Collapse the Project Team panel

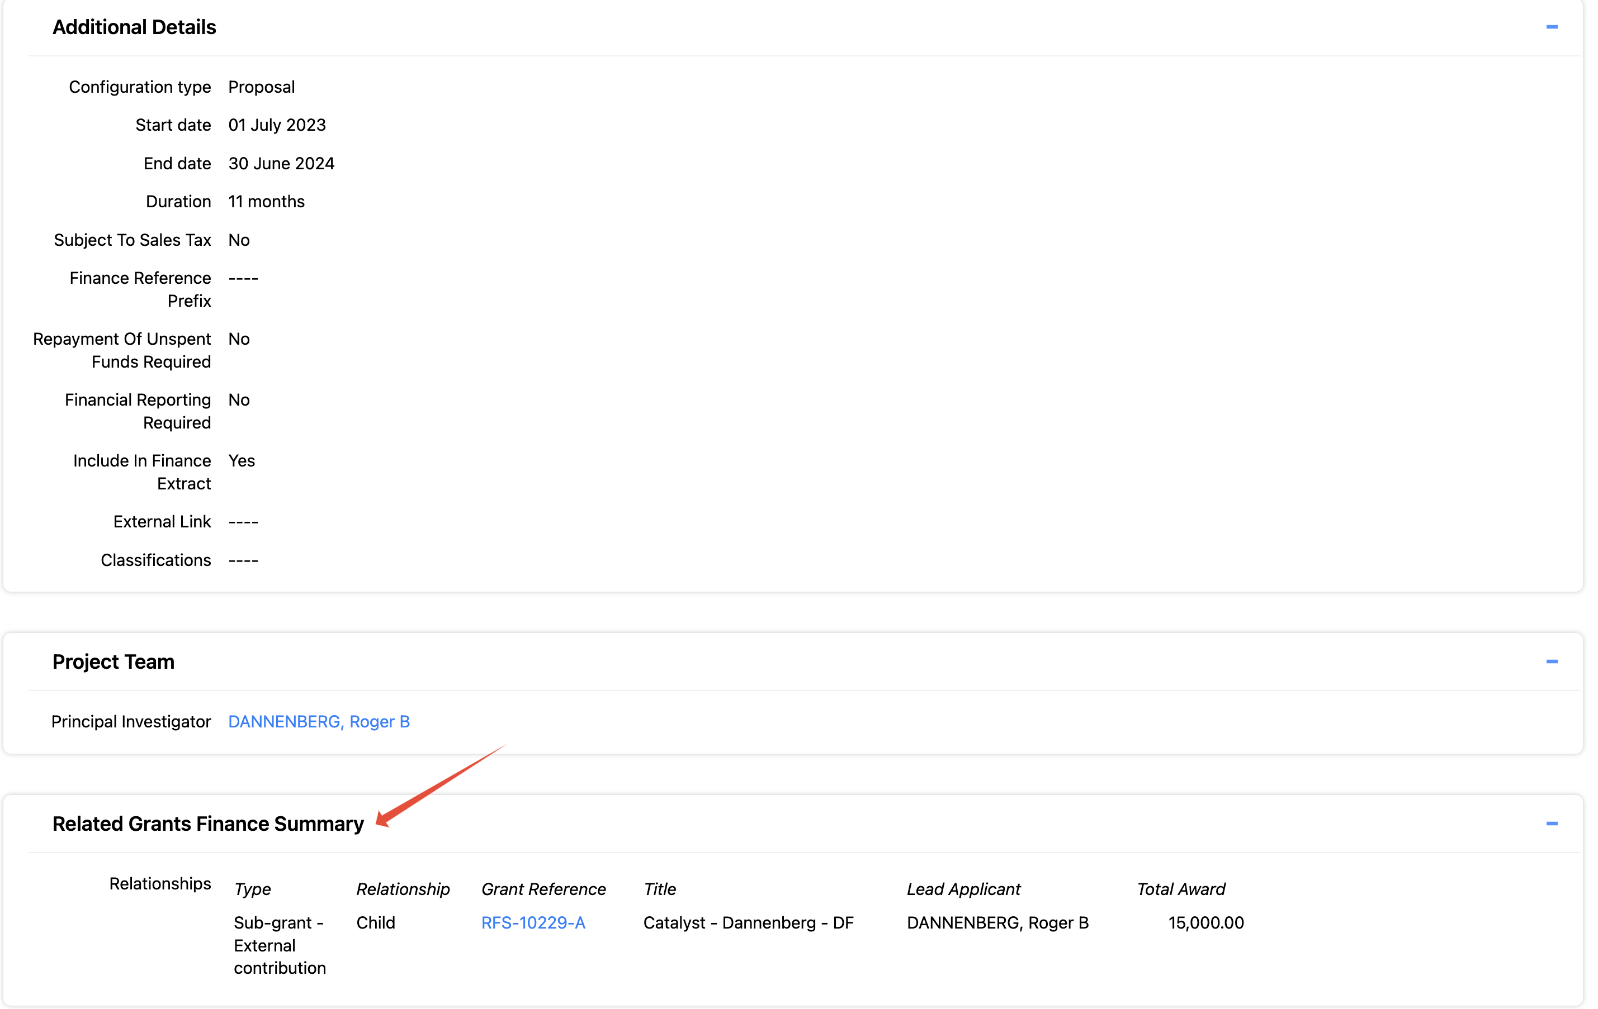click(1551, 661)
